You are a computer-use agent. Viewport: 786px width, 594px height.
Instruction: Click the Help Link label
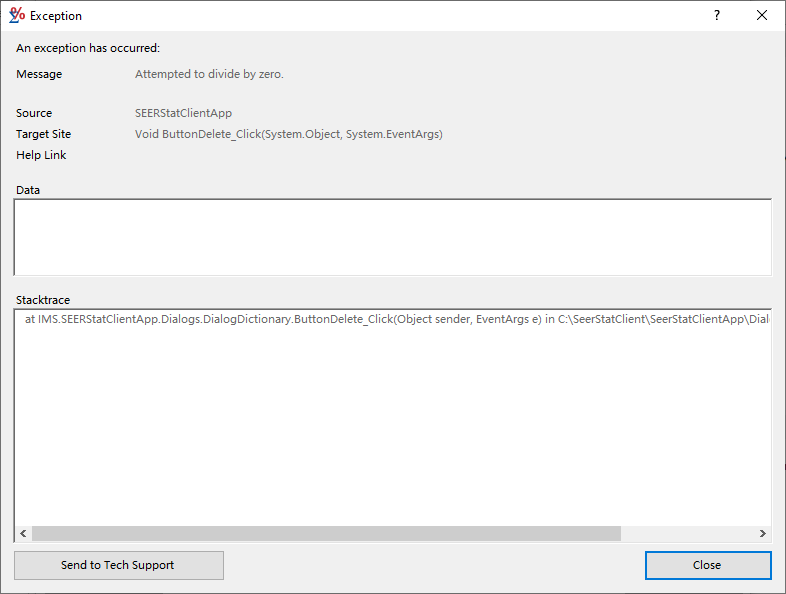point(41,155)
